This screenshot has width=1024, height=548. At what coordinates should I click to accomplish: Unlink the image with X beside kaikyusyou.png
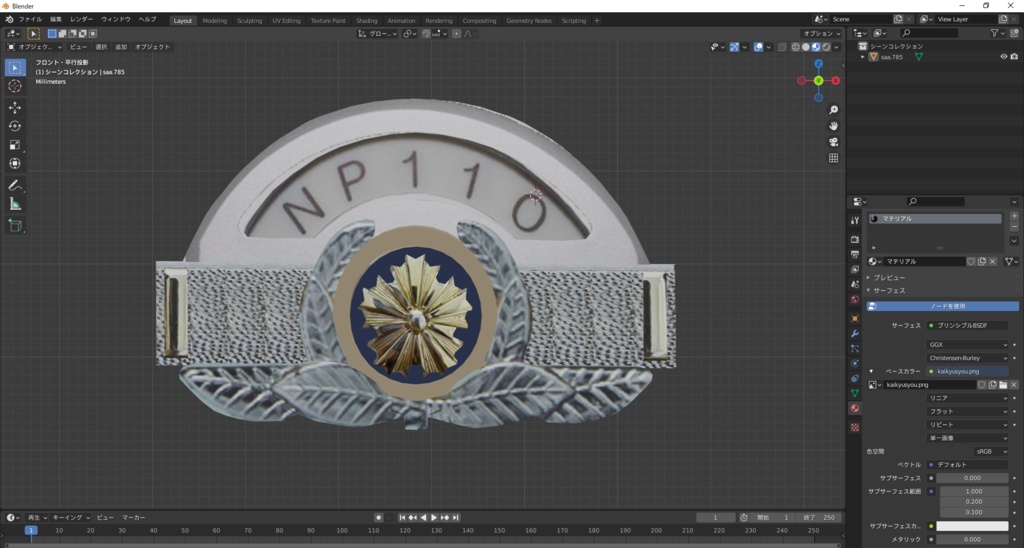click(x=1014, y=385)
